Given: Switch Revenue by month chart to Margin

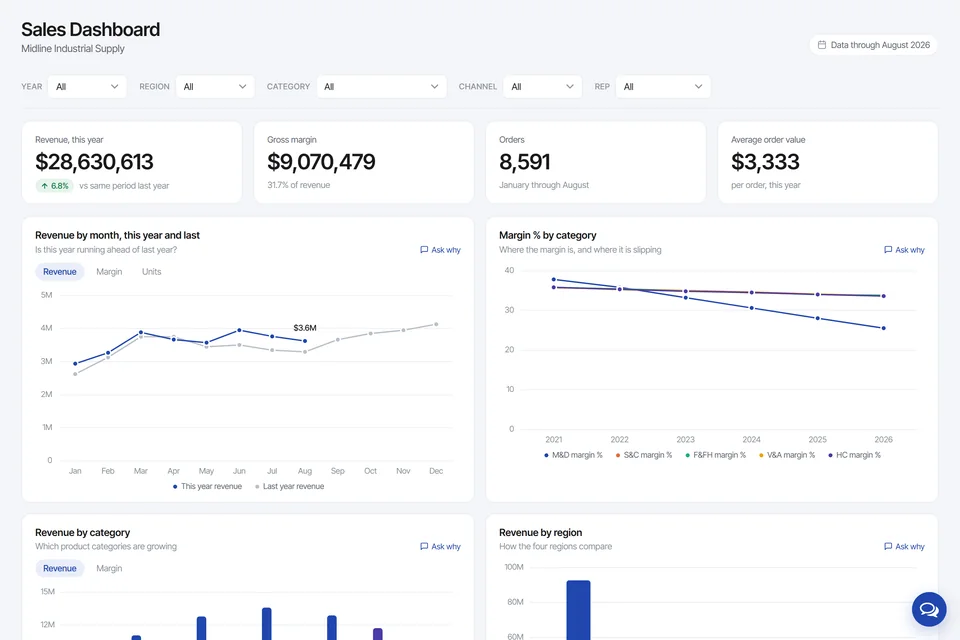Looking at the screenshot, I should click(109, 271).
